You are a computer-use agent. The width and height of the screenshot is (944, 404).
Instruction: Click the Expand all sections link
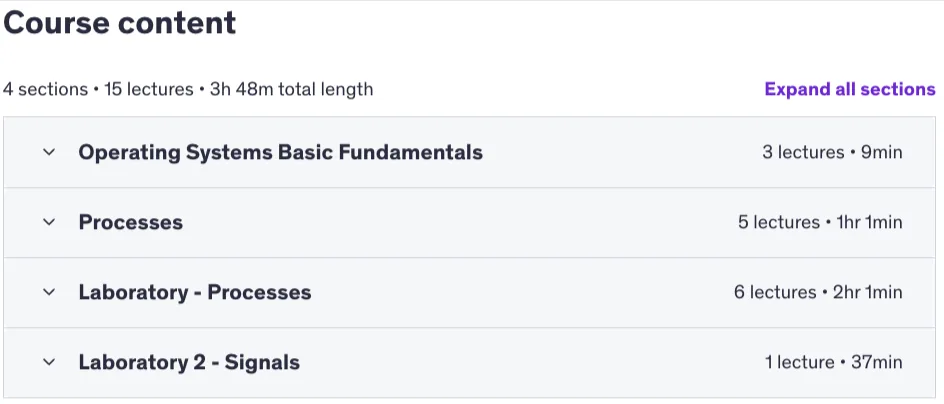click(850, 89)
